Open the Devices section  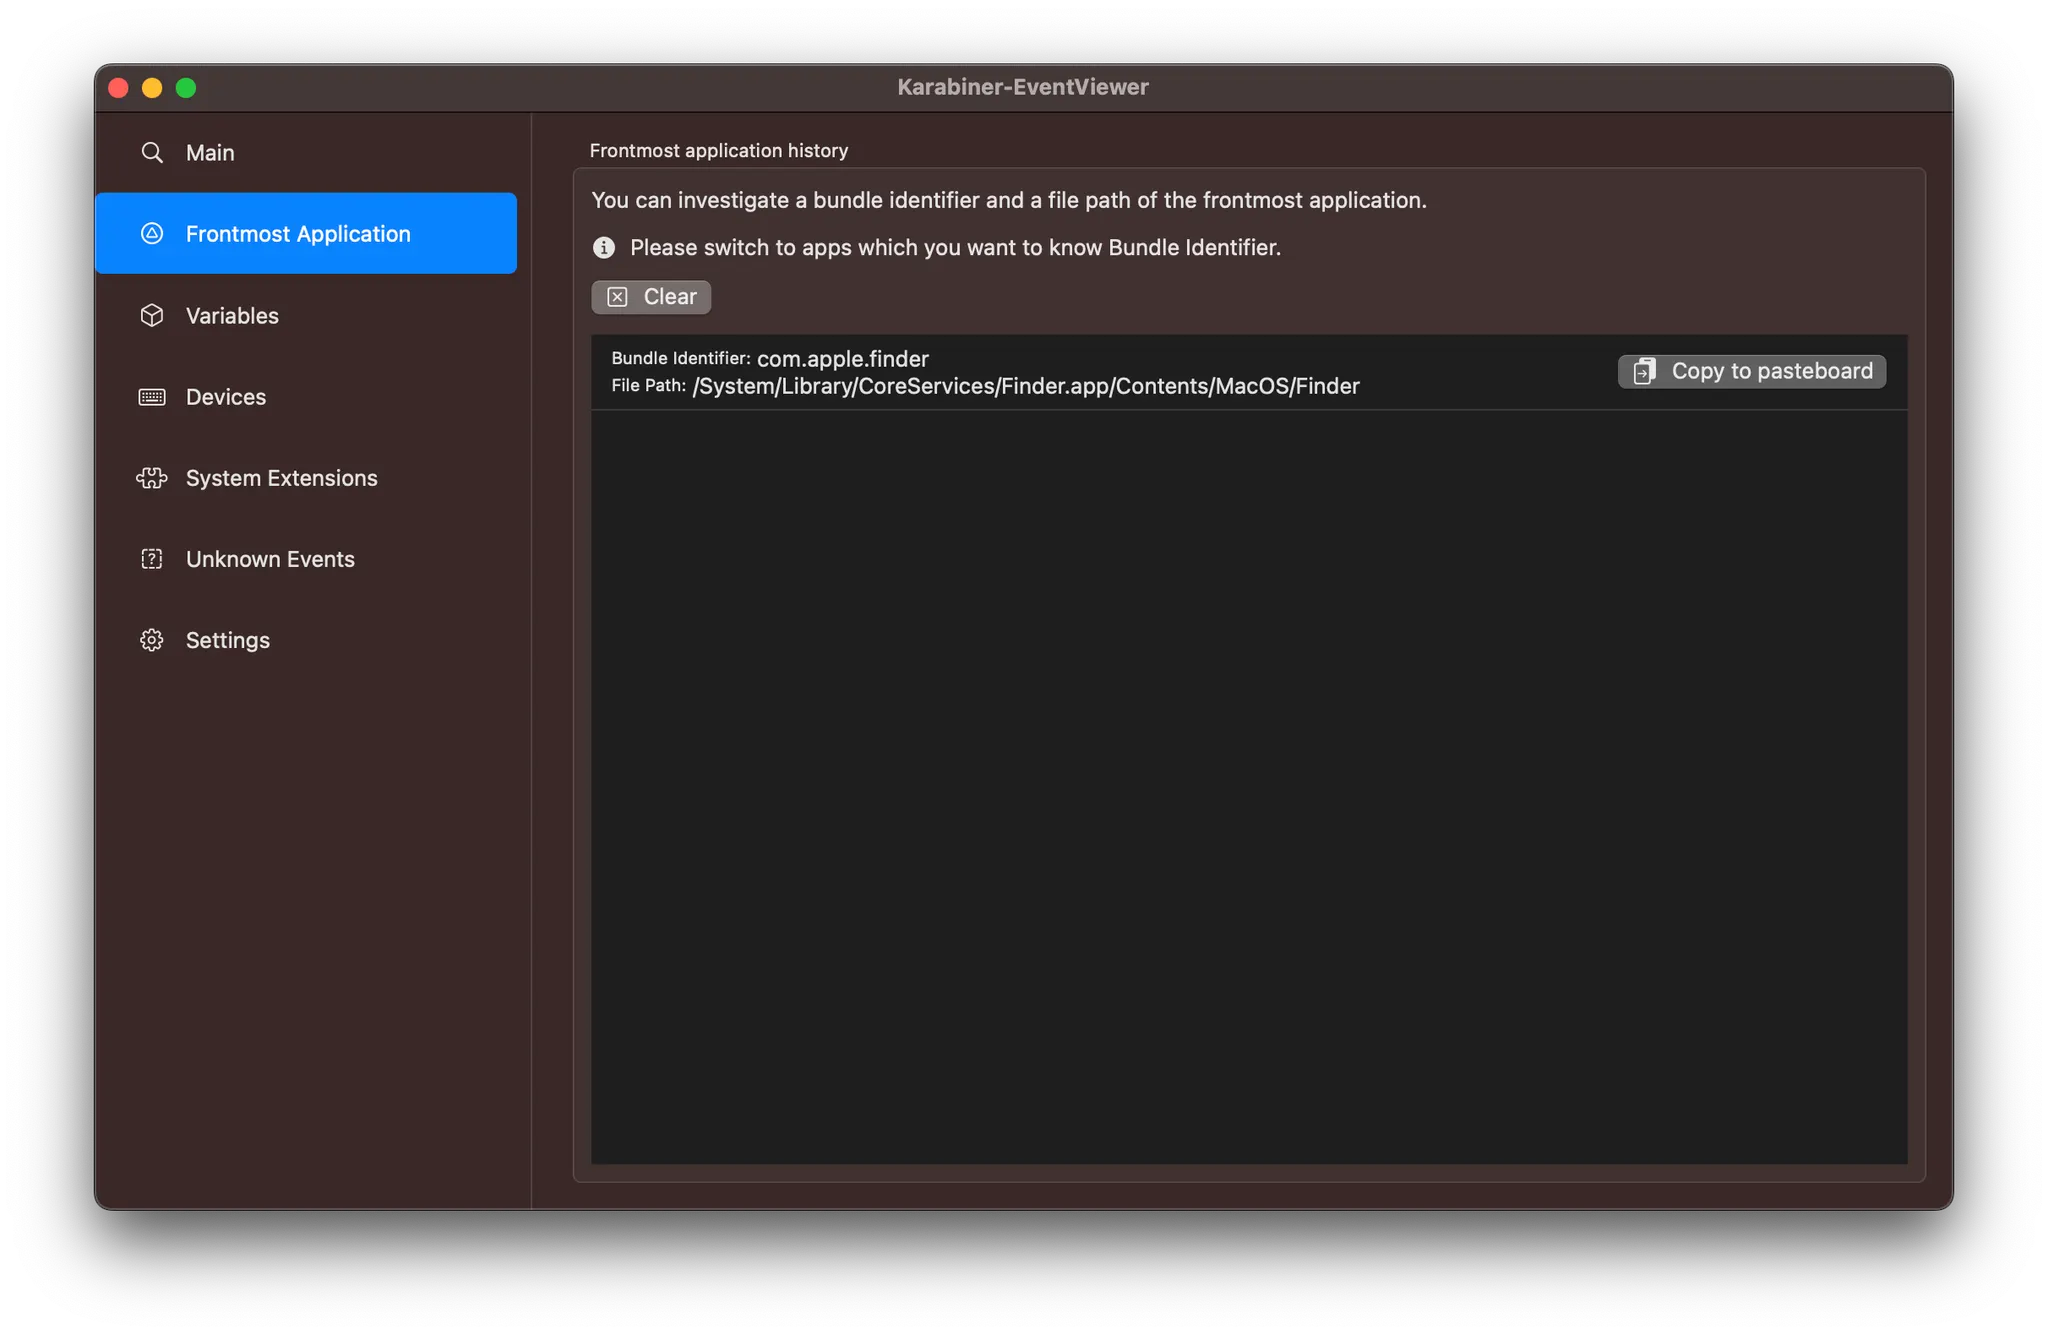point(226,397)
